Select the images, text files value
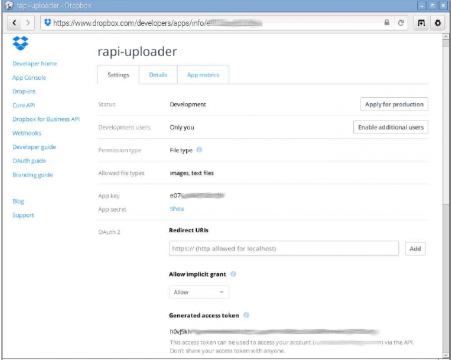This screenshot has width=451, height=360. (192, 173)
